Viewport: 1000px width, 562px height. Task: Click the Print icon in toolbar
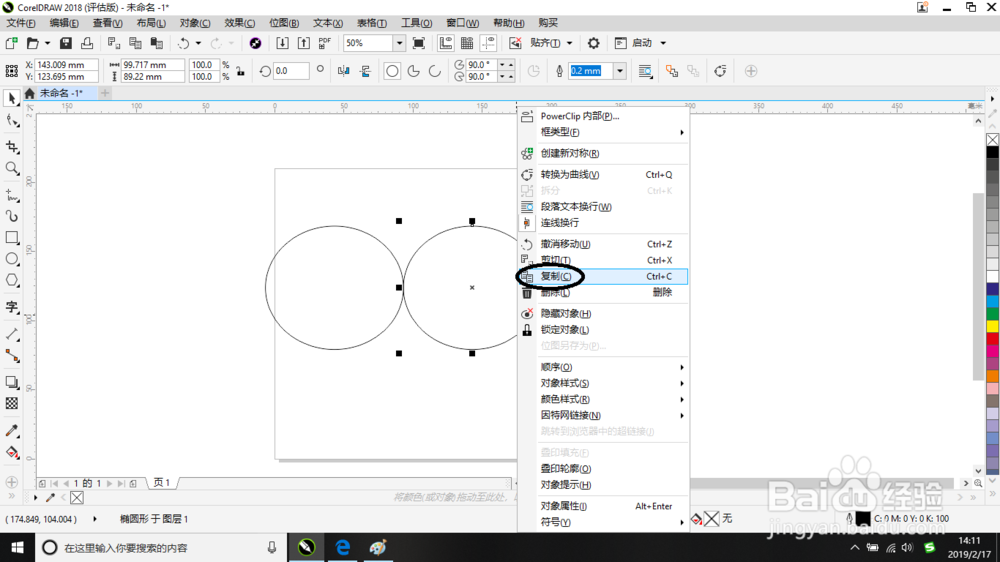click(x=87, y=43)
